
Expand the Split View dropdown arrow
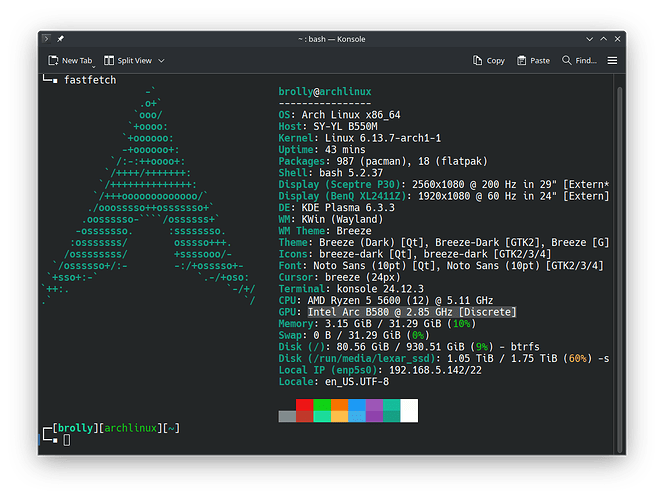[161, 61]
